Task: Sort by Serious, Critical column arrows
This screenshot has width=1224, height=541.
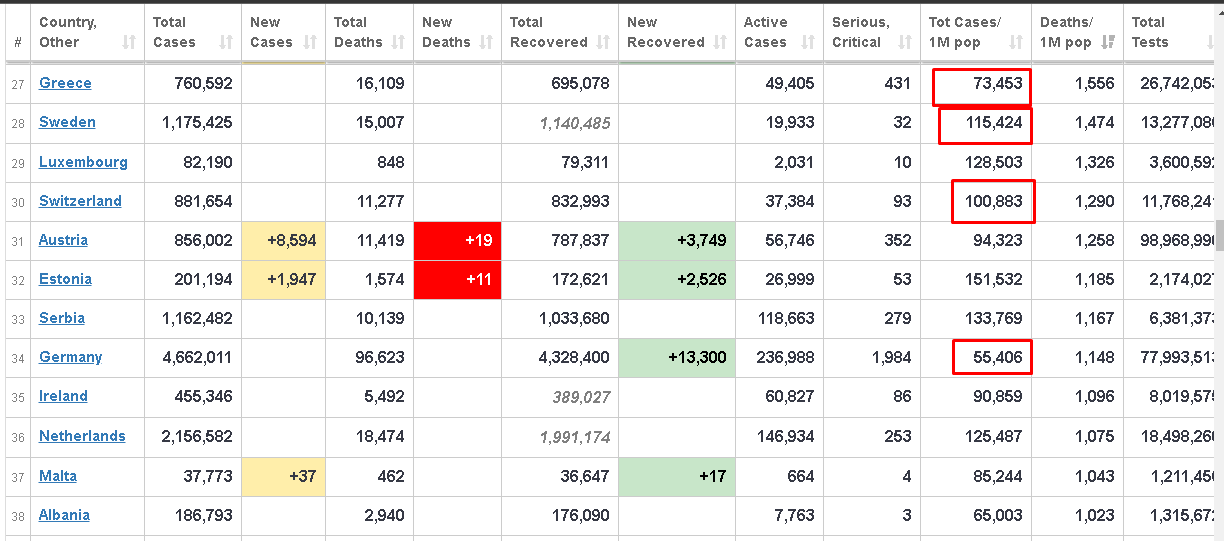Action: coord(904,42)
